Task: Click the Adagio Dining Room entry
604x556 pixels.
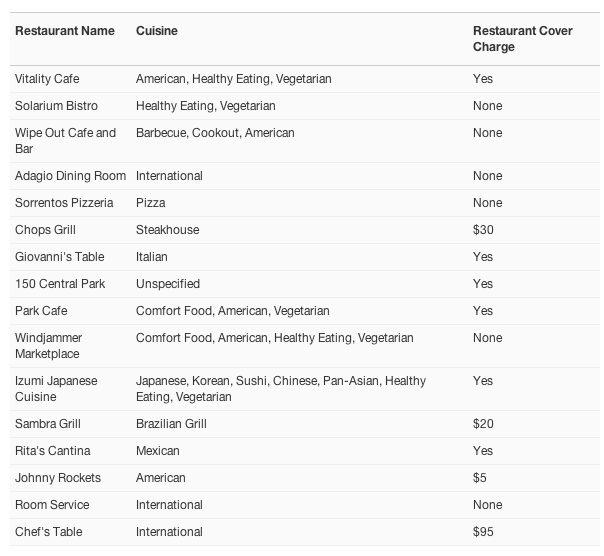Action: coord(70,176)
